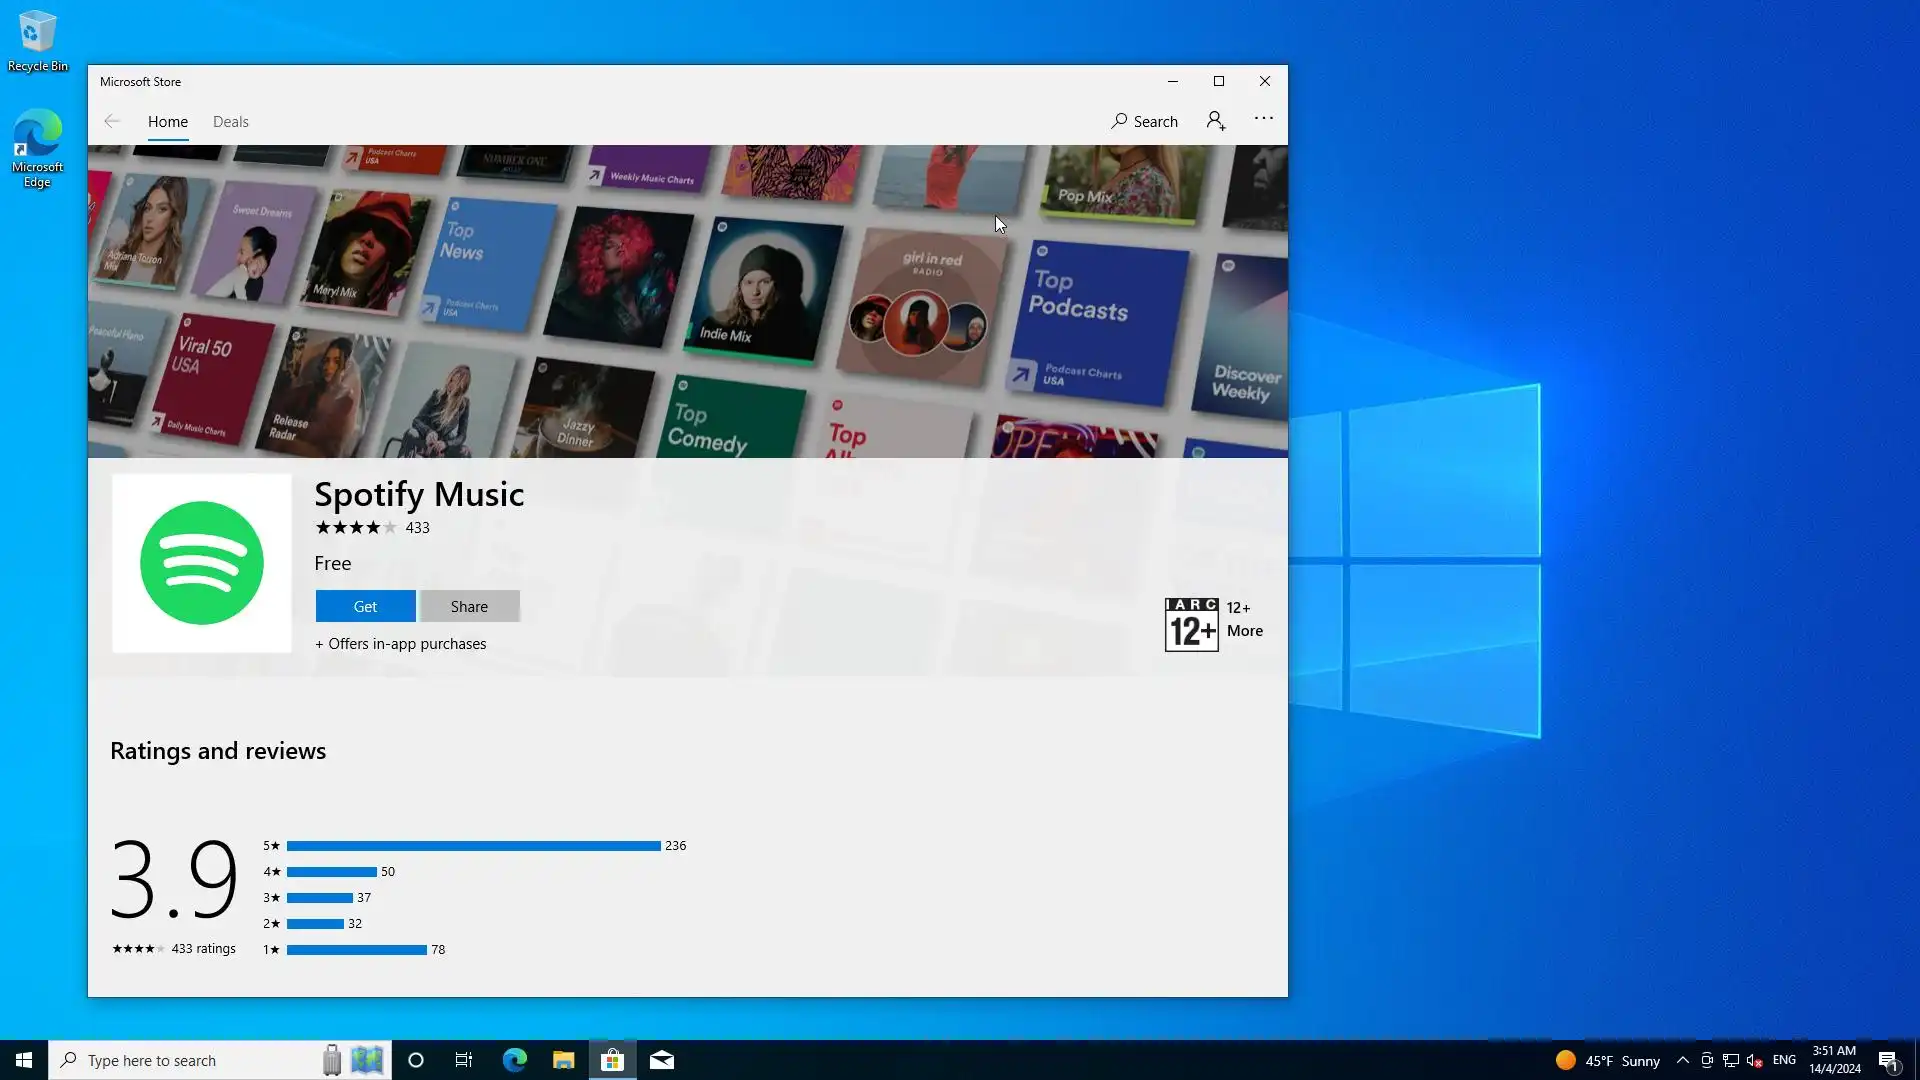Open the three-dot See more menu
The height and width of the screenshot is (1080, 1920).
pyautogui.click(x=1264, y=119)
